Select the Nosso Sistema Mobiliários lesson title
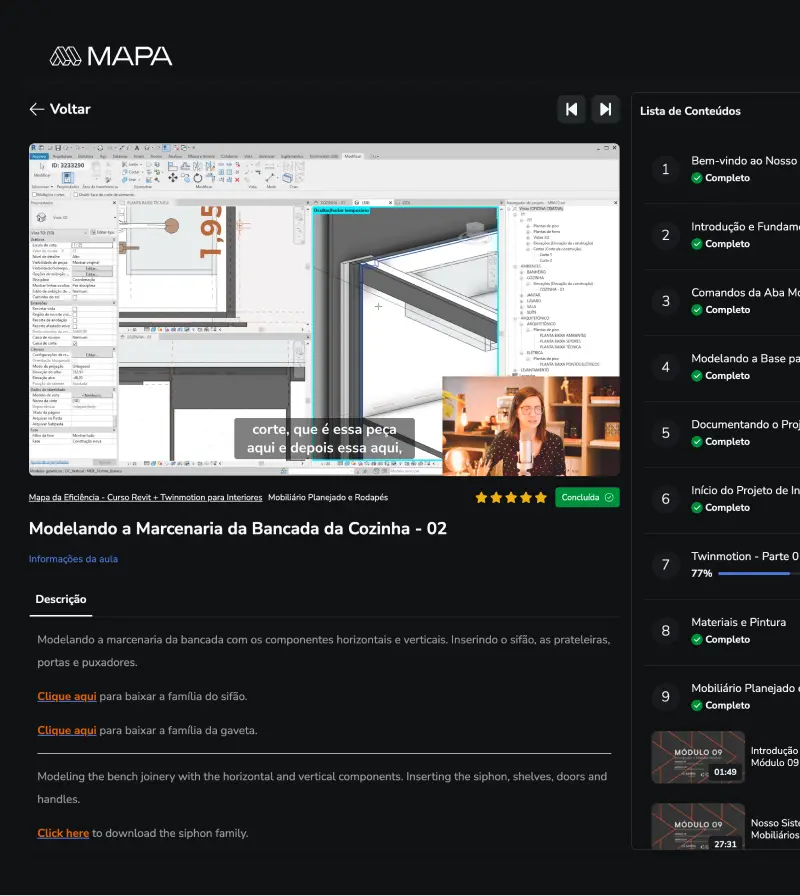Image resolution: width=800 pixels, height=896 pixels. 774,829
